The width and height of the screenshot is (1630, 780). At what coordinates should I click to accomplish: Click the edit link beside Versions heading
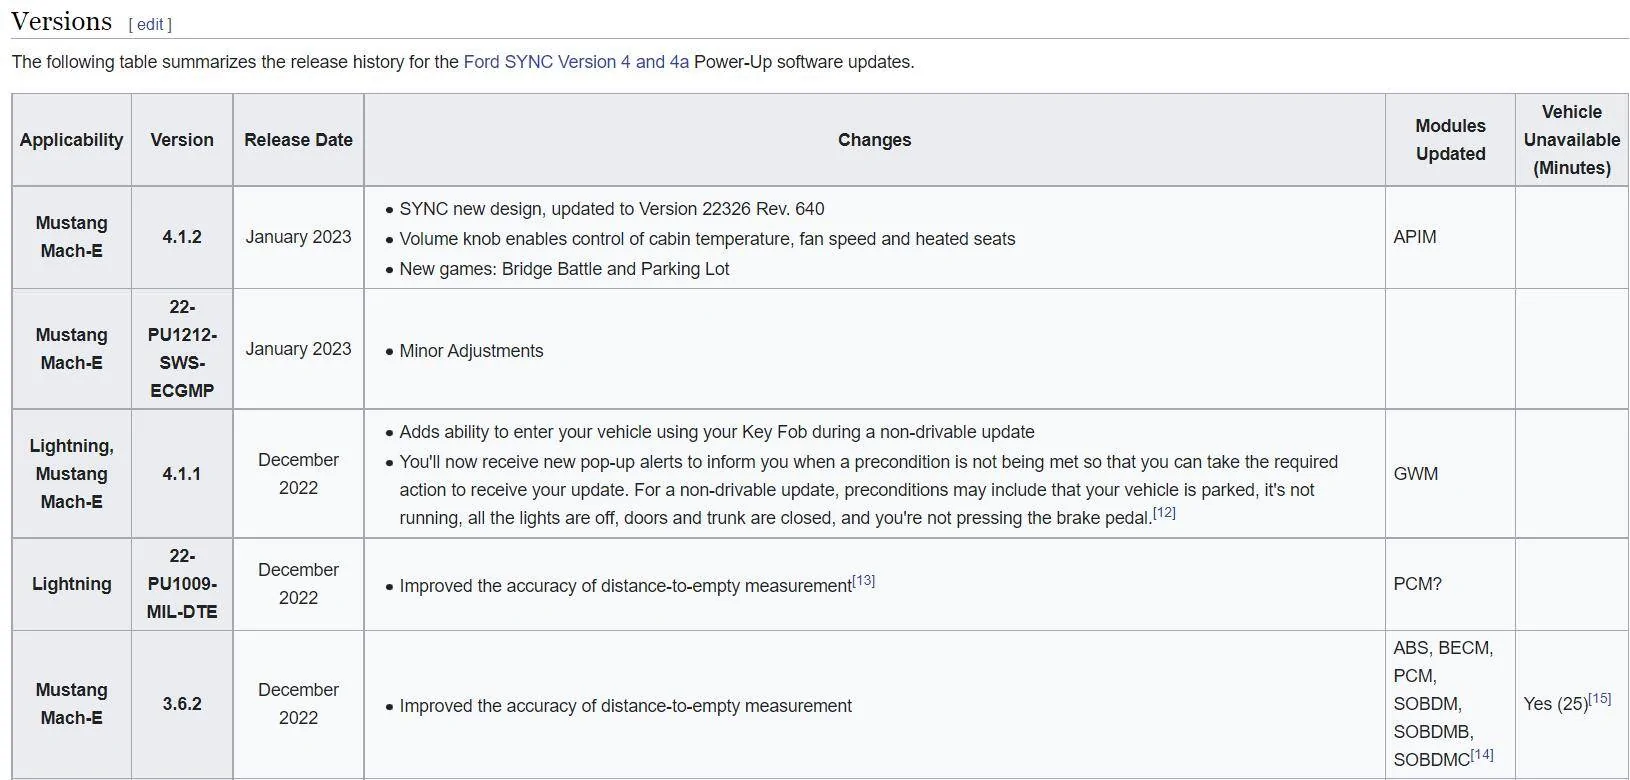[x=150, y=25]
